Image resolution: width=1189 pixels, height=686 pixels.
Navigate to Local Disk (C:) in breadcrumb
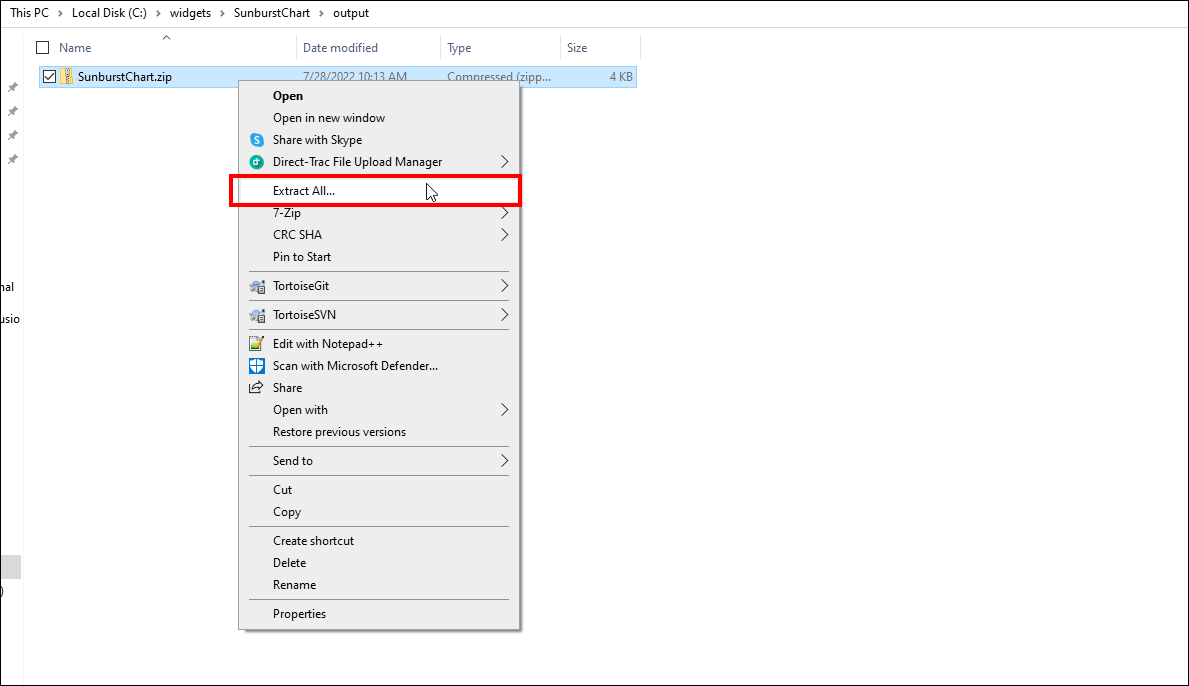109,14
